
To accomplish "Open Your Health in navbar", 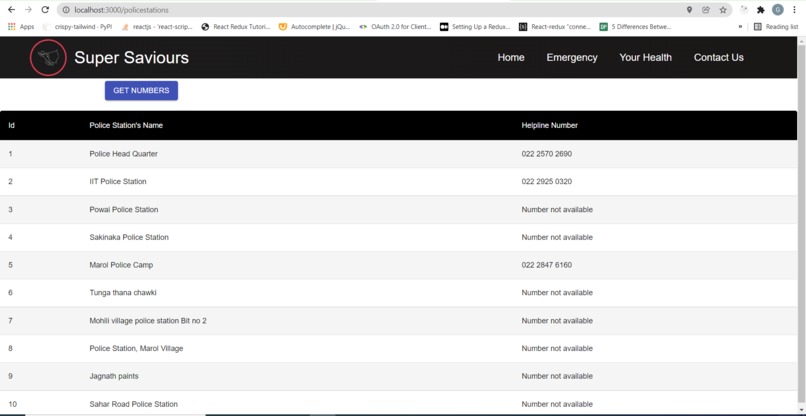I will click(645, 58).
